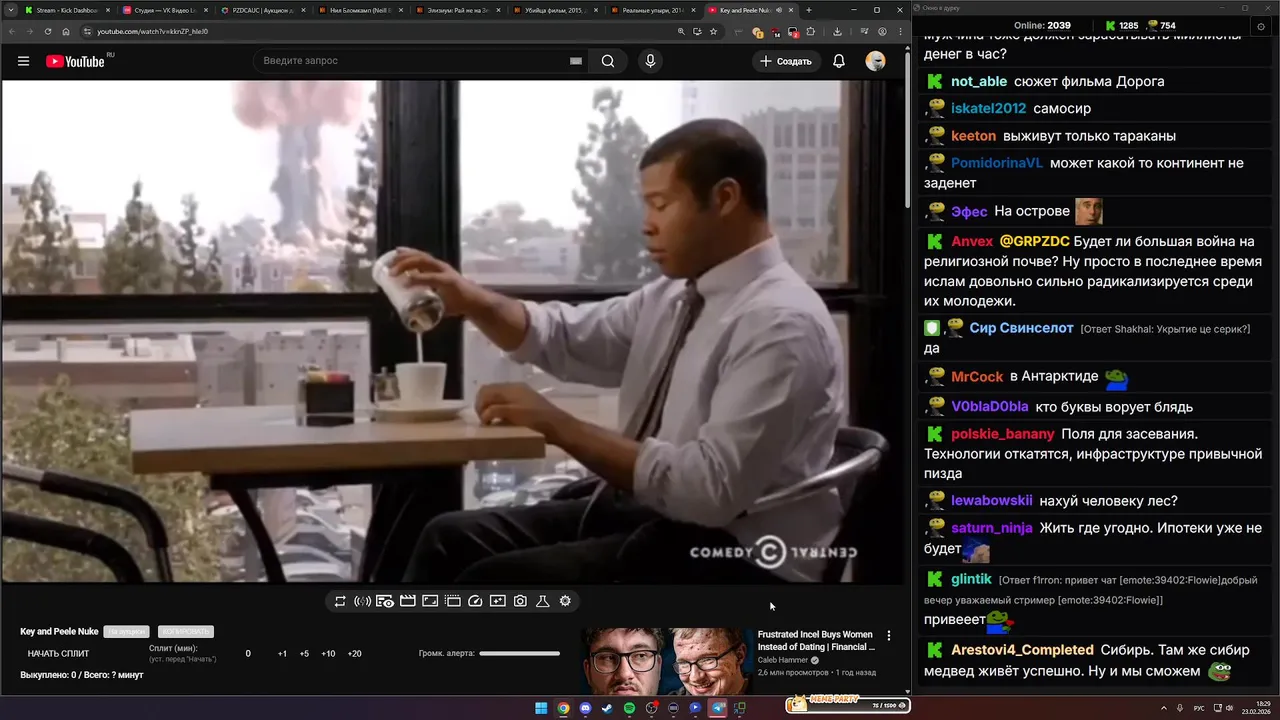The height and width of the screenshot is (720, 1280).
Task: Bookmark this page with the star icon
Action: [x=713, y=31]
